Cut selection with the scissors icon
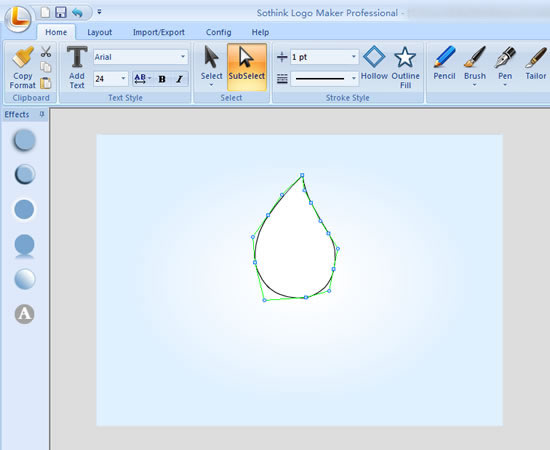The height and width of the screenshot is (450, 550). pos(46,52)
